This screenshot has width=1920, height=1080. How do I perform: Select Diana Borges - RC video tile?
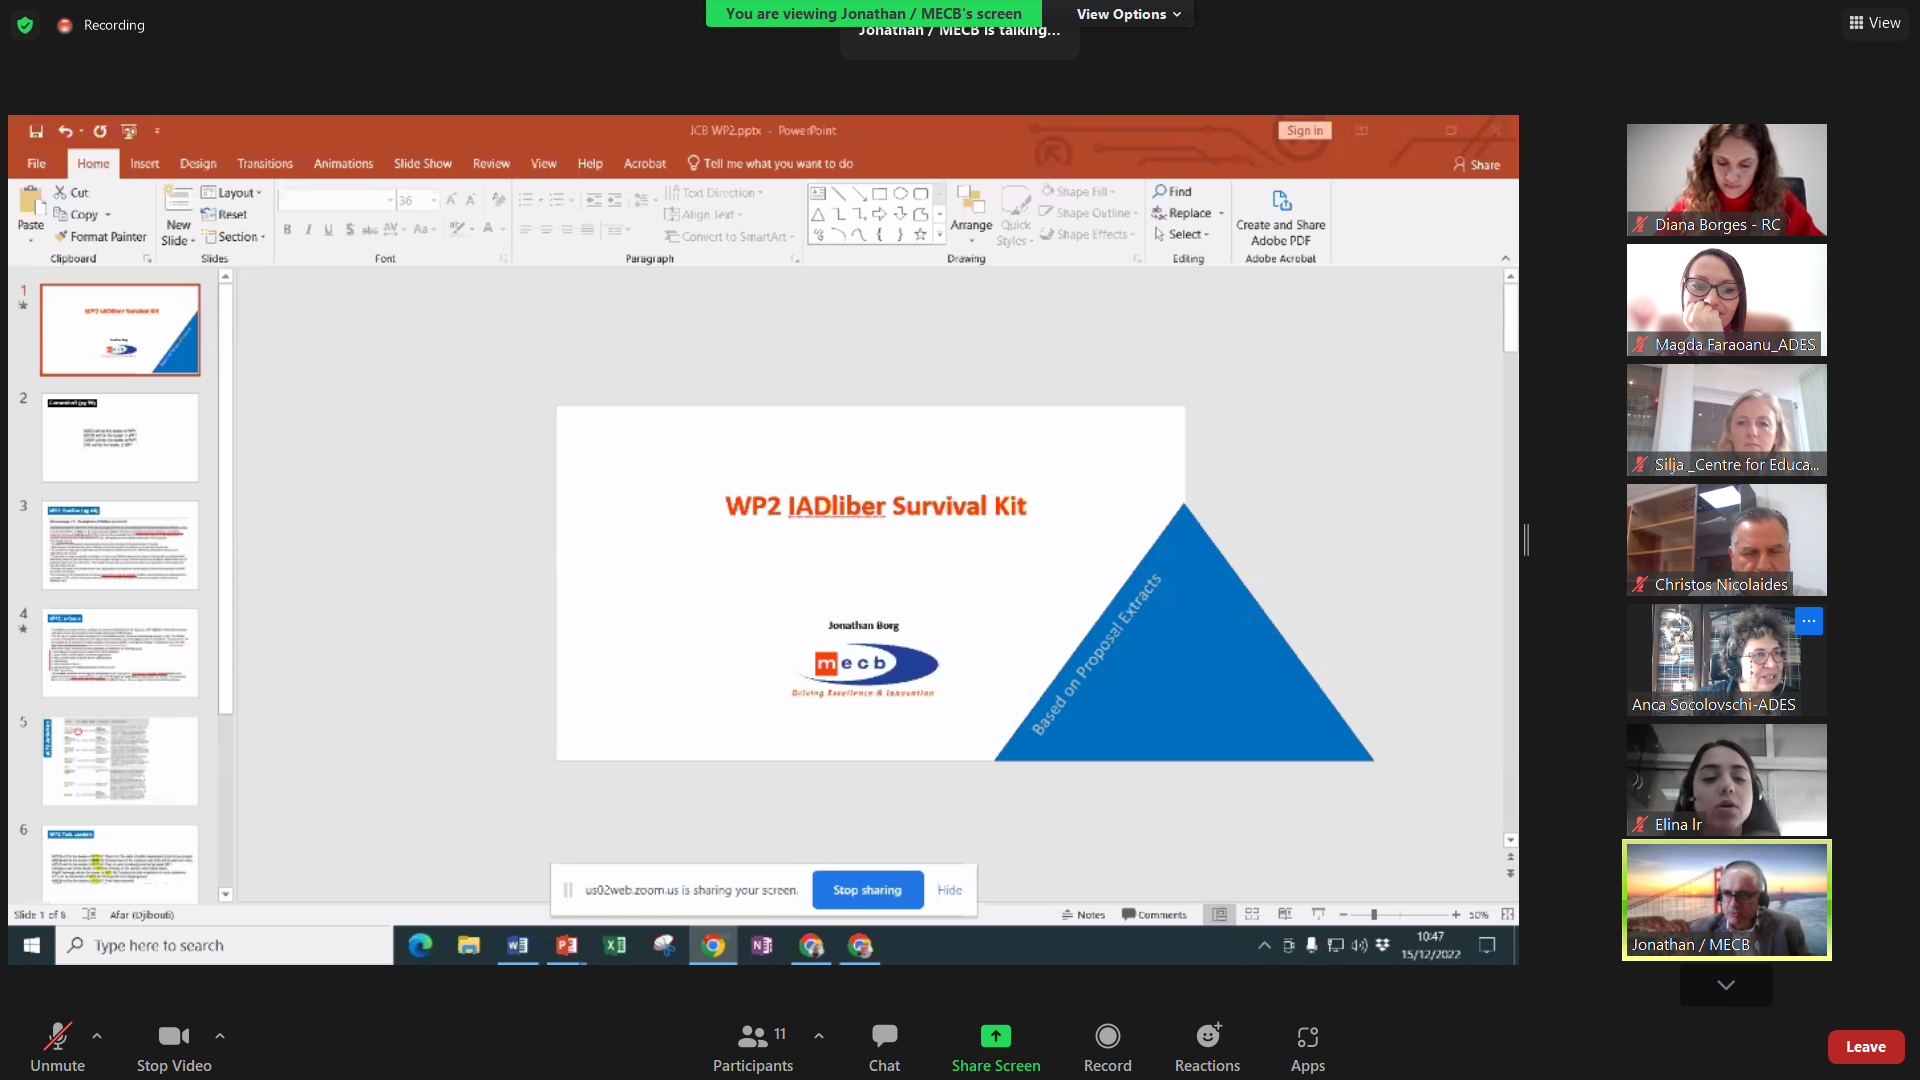tap(1726, 179)
